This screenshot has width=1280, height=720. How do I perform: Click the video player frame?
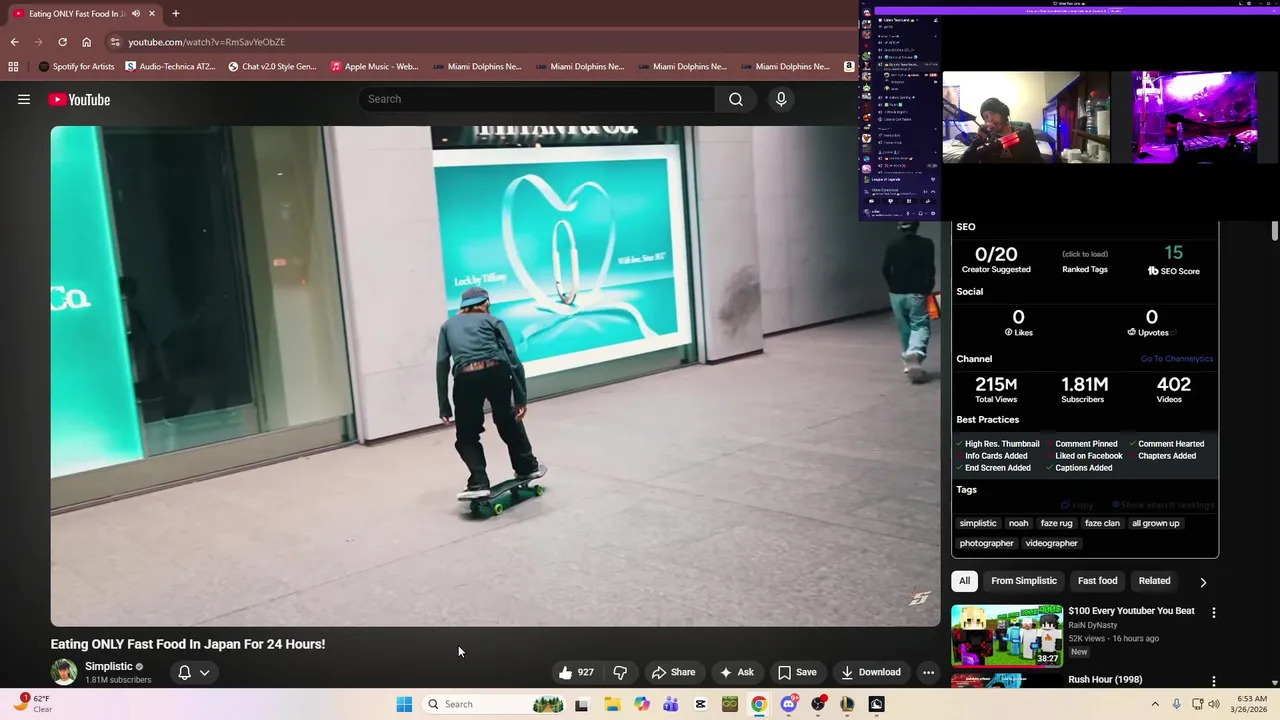click(495, 376)
